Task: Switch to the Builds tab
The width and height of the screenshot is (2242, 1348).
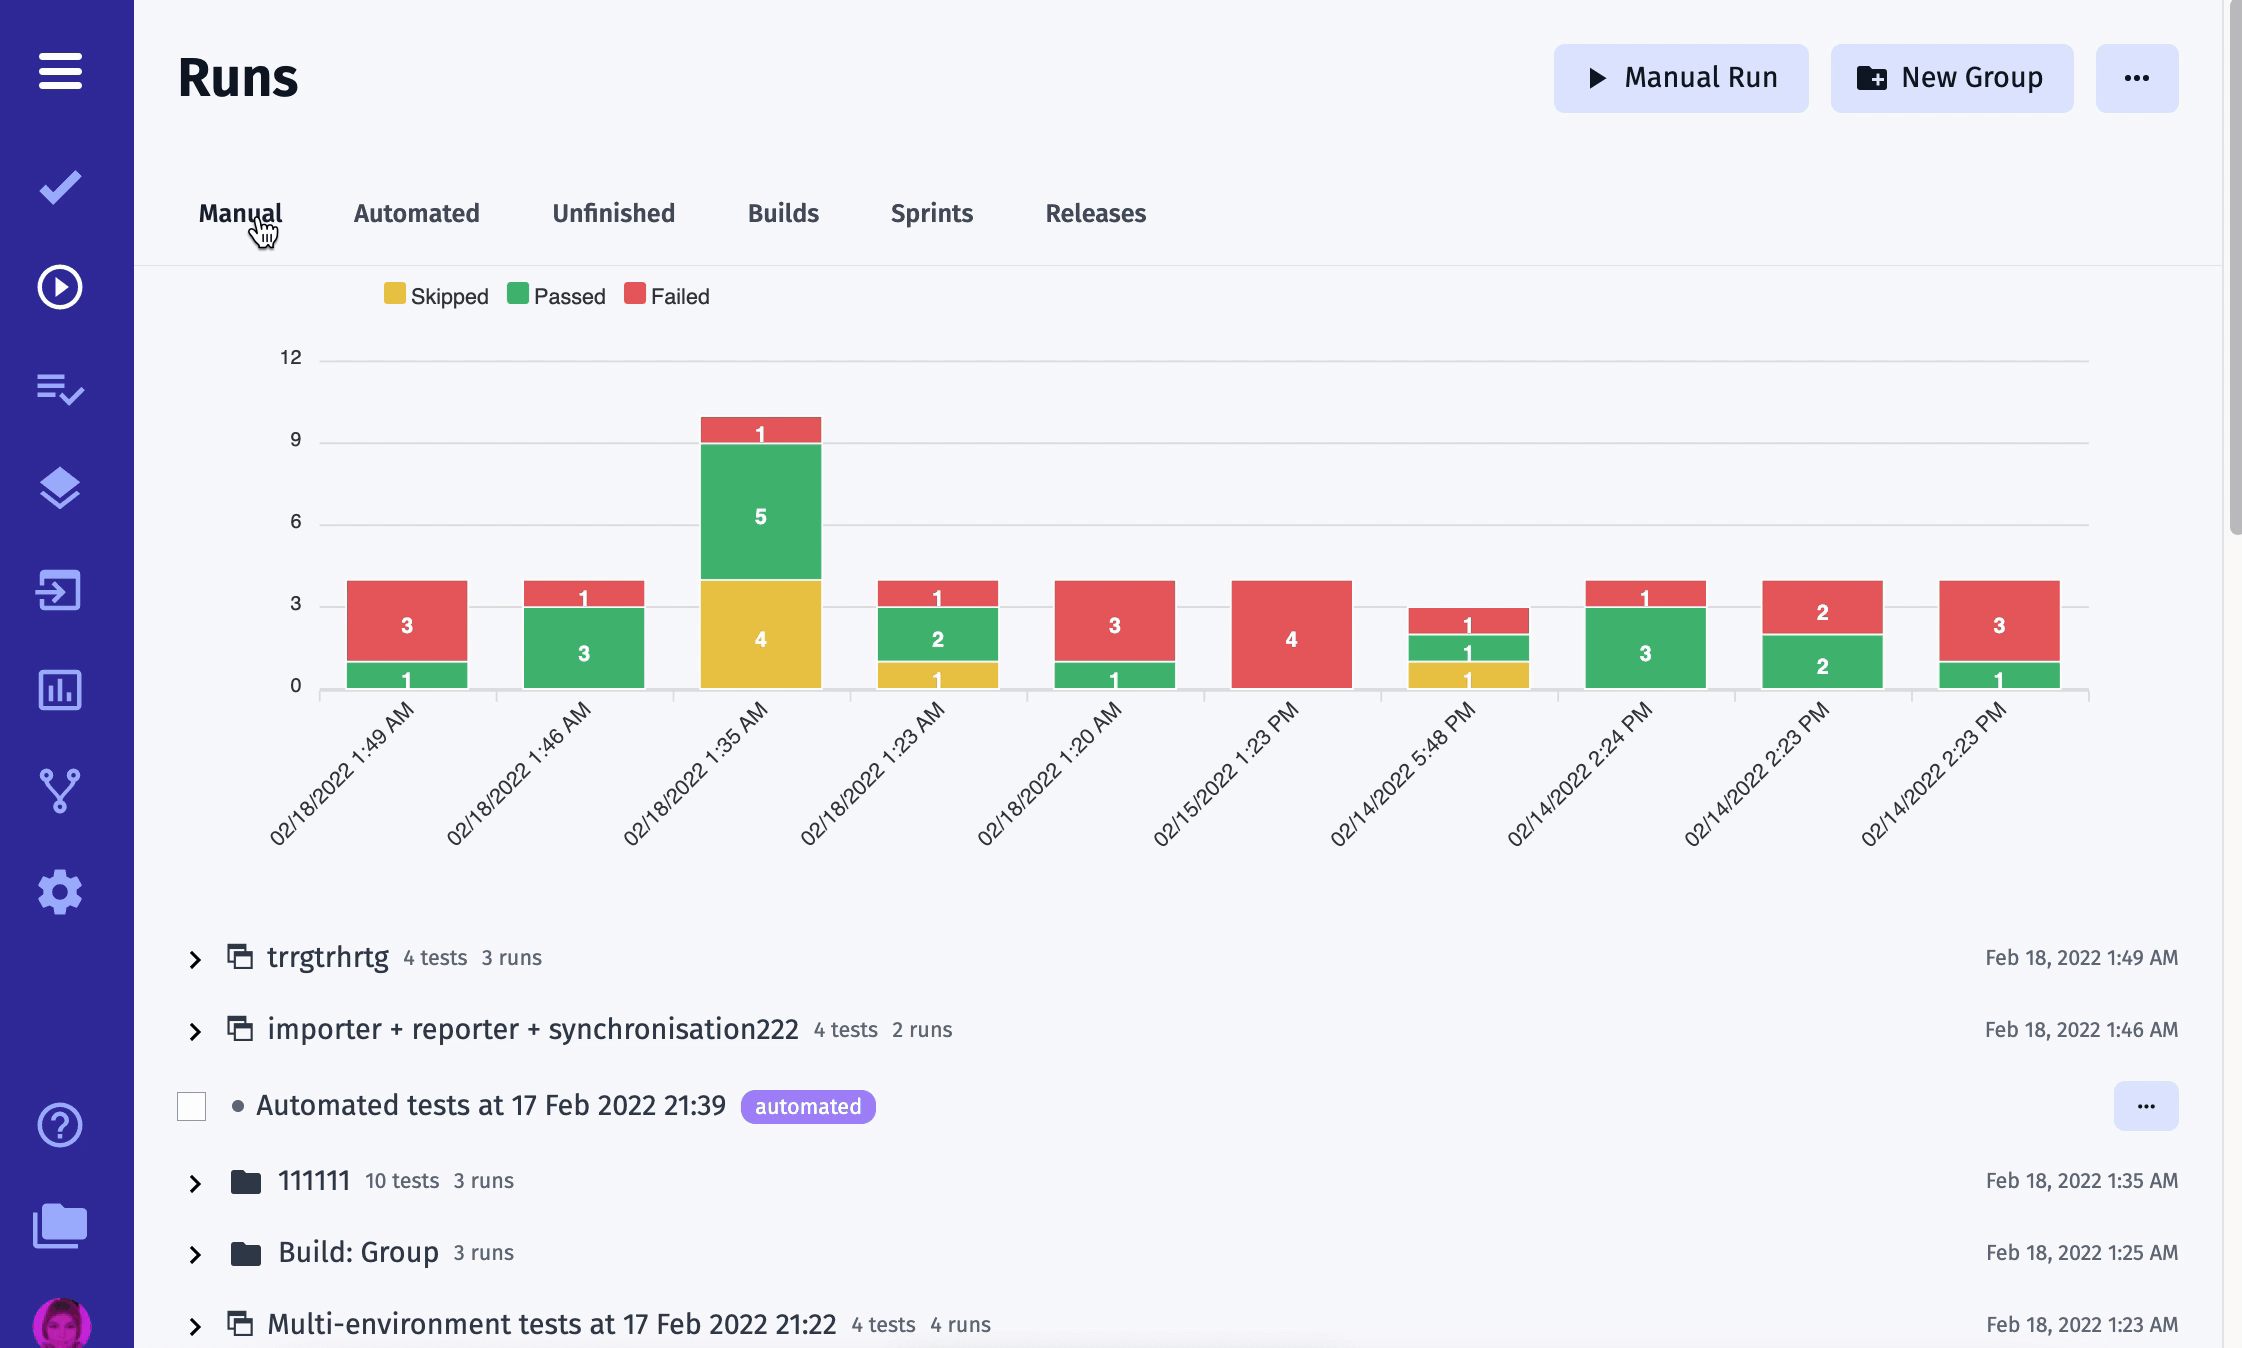Action: [783, 213]
